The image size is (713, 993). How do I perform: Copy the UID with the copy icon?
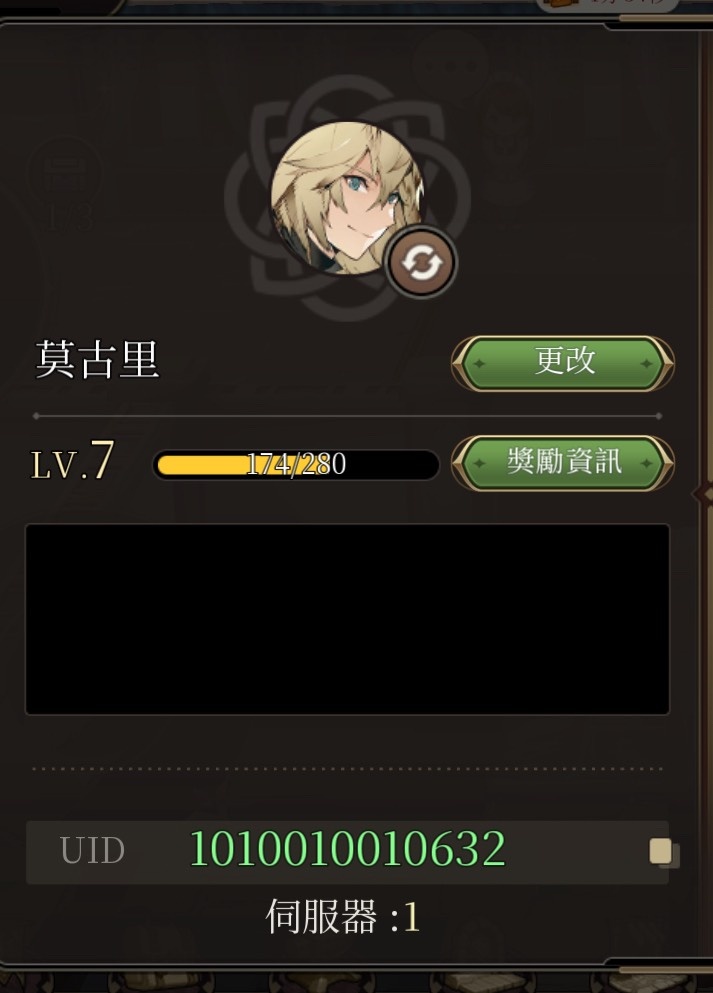[663, 852]
